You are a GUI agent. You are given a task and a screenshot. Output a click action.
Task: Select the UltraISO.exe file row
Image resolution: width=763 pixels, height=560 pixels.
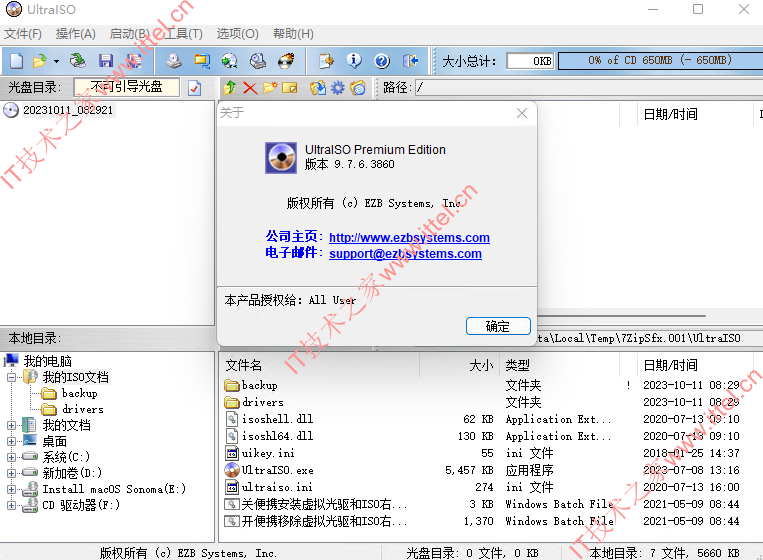tap(482, 470)
